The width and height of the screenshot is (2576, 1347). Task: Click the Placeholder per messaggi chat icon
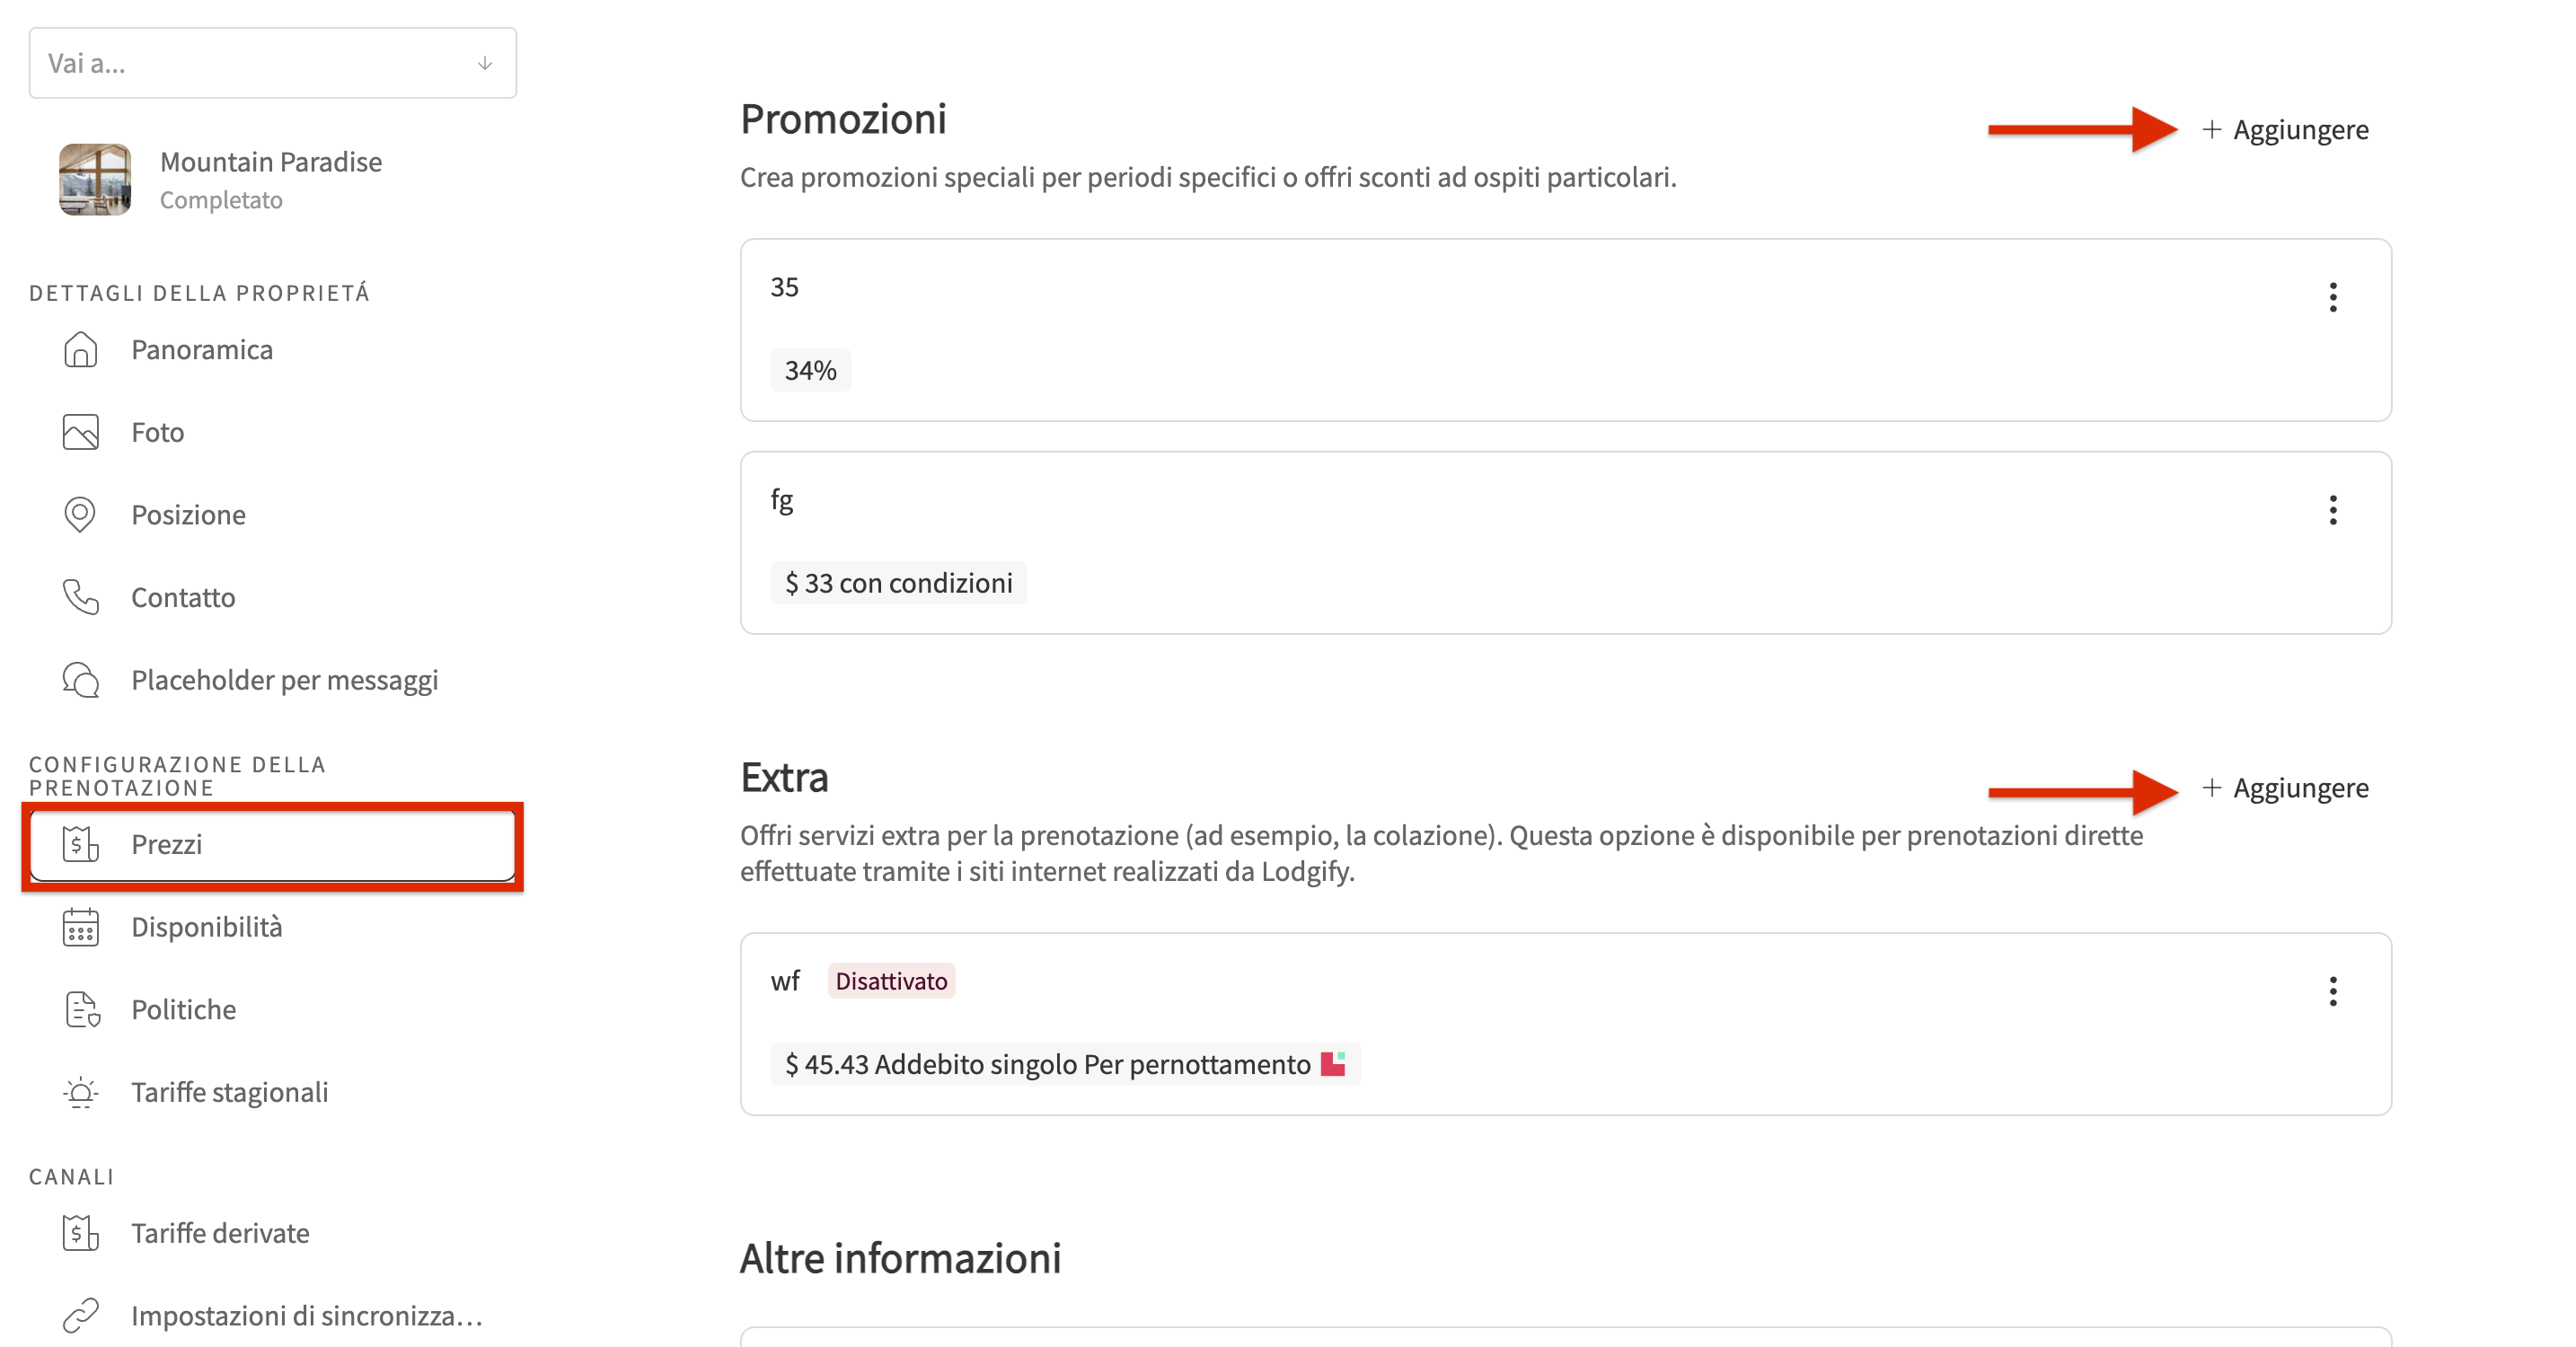(80, 680)
